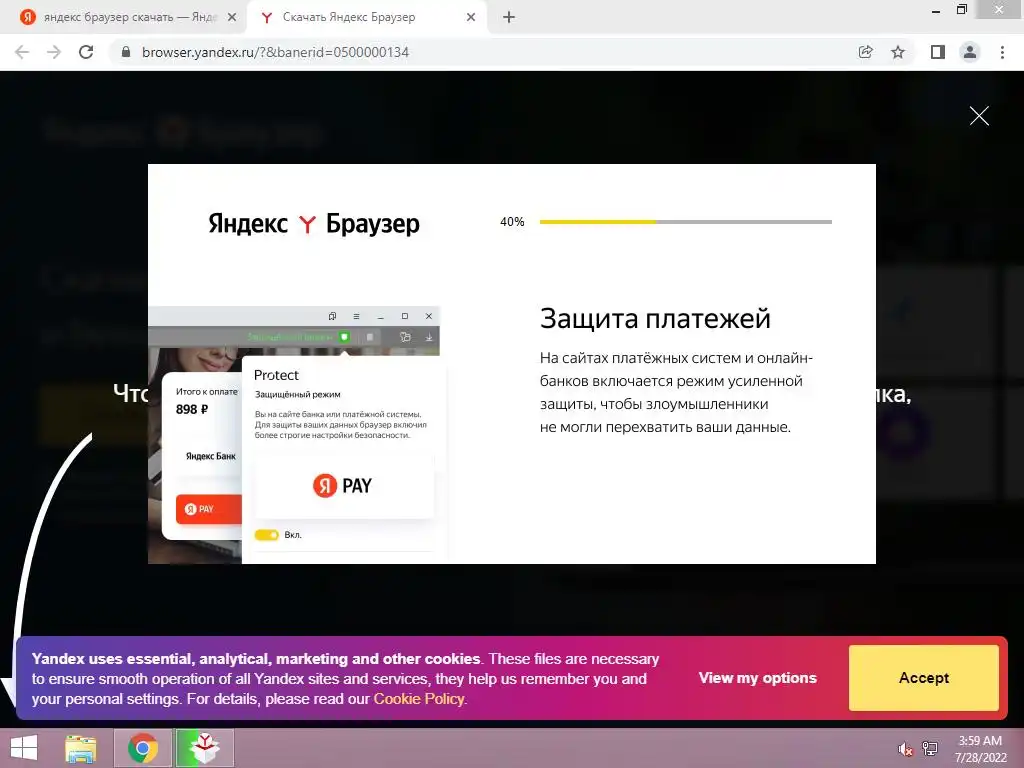This screenshot has width=1024, height=768.
Task: Share this page via share icon
Action: pos(865,52)
